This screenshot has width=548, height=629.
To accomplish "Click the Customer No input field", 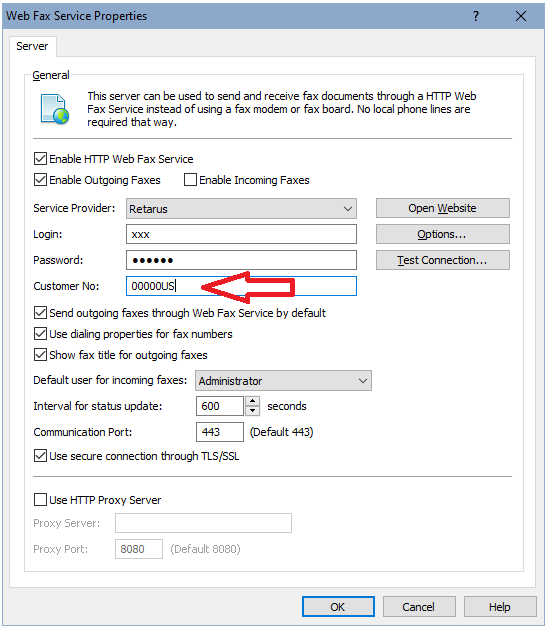I will [x=241, y=286].
